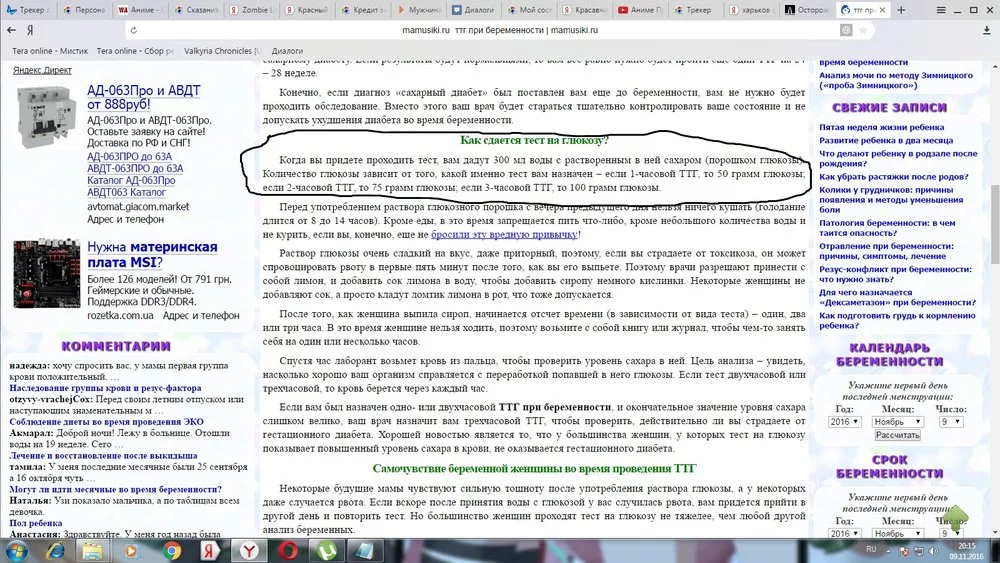Open the Windows Start menu
Image resolution: width=1000 pixels, height=563 pixels.
15,550
